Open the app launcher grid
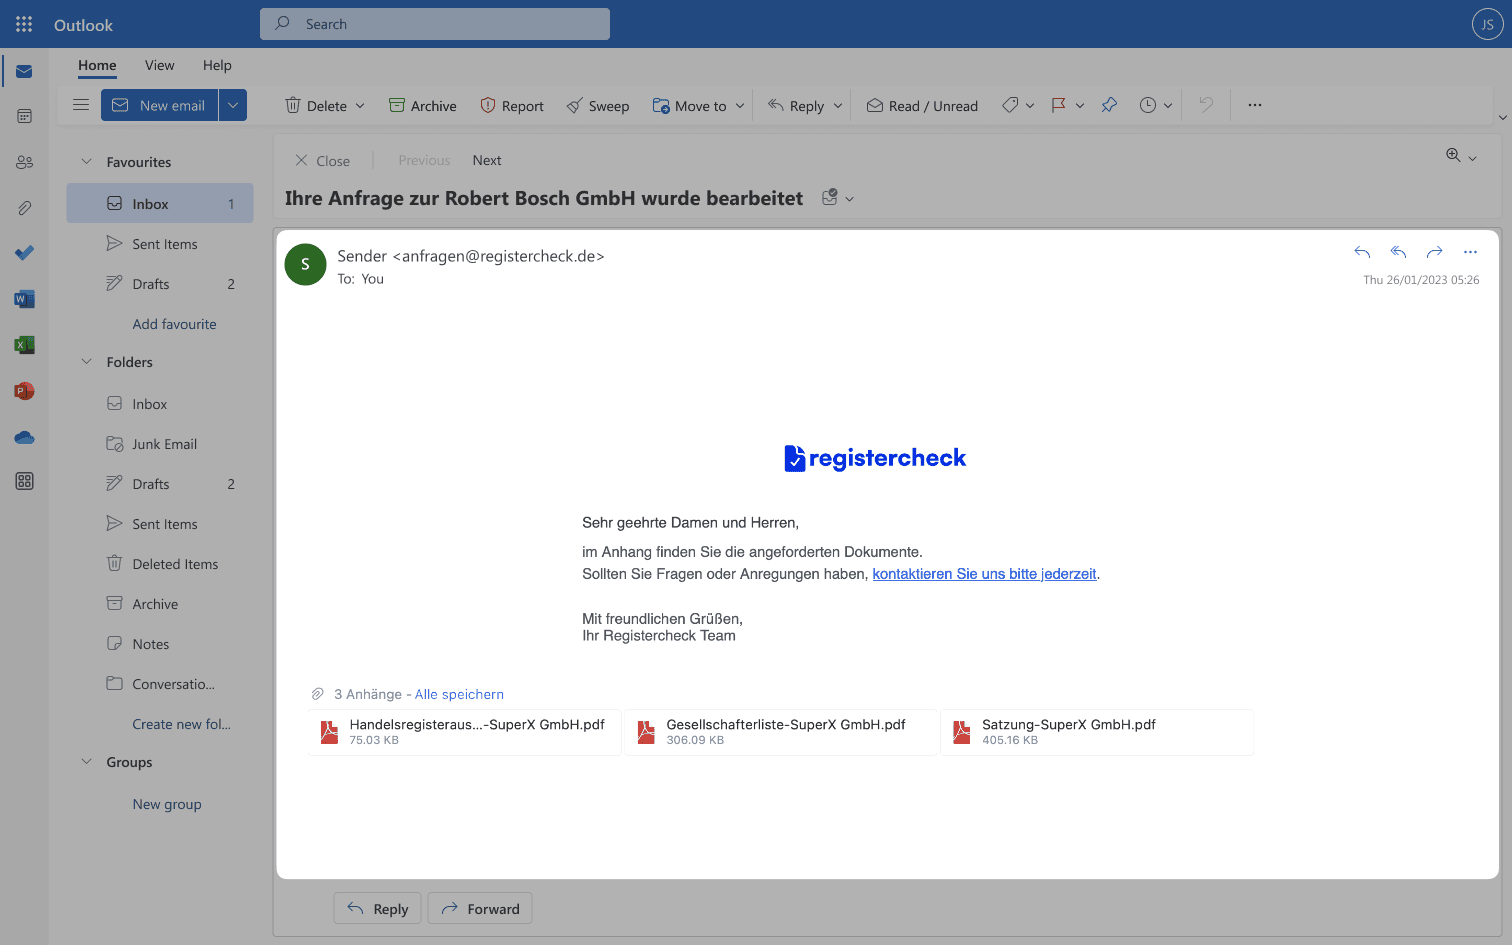1512x945 pixels. tap(24, 24)
